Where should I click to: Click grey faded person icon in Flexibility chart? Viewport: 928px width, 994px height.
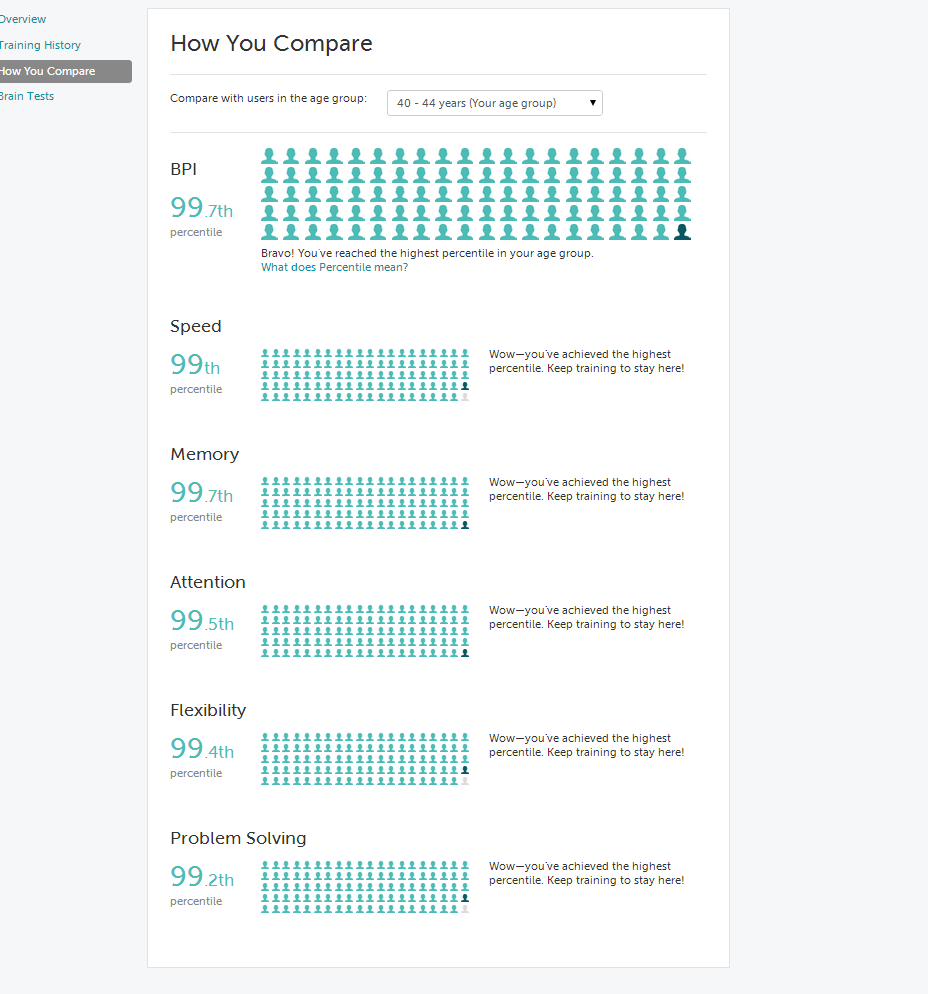465,782
